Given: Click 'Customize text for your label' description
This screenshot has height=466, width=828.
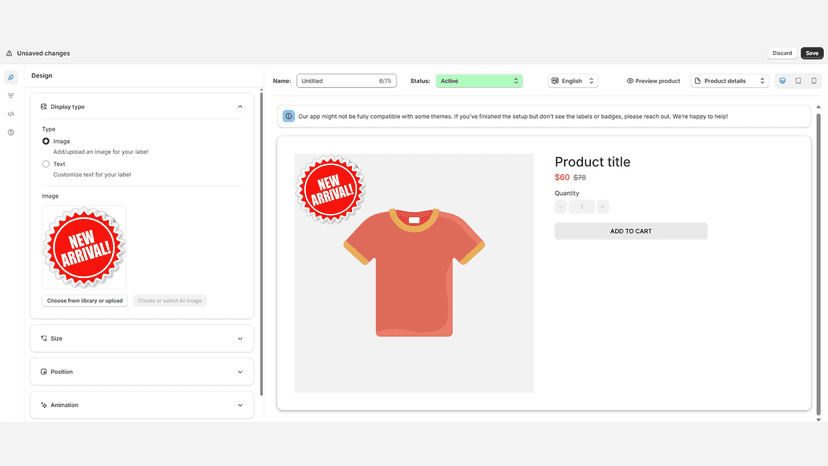Looking at the screenshot, I should click(92, 174).
